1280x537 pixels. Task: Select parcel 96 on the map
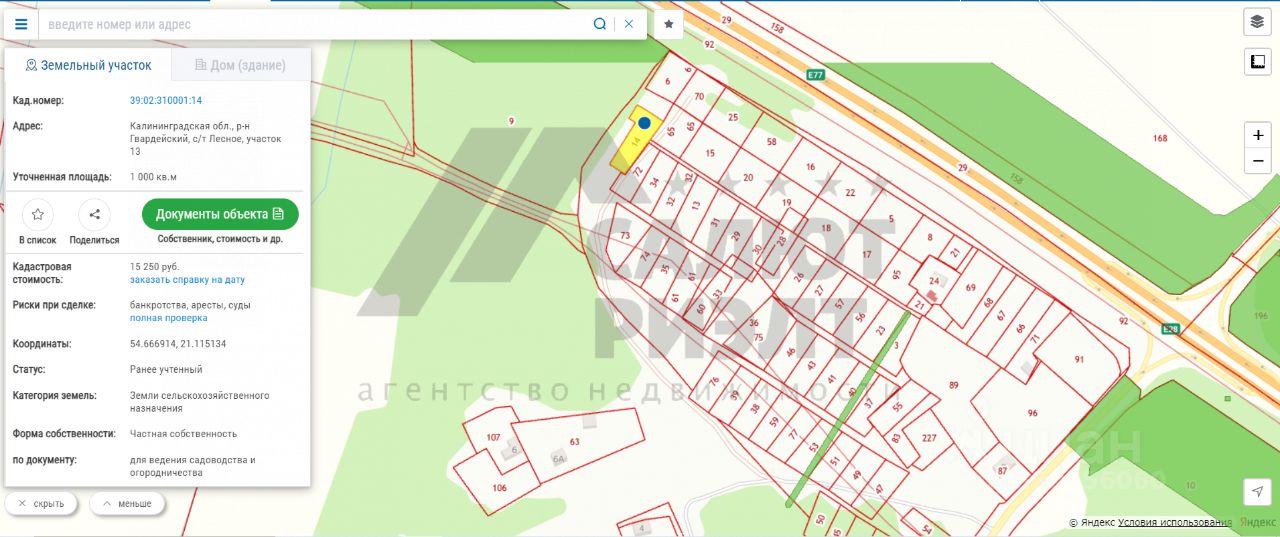pyautogui.click(x=1032, y=413)
